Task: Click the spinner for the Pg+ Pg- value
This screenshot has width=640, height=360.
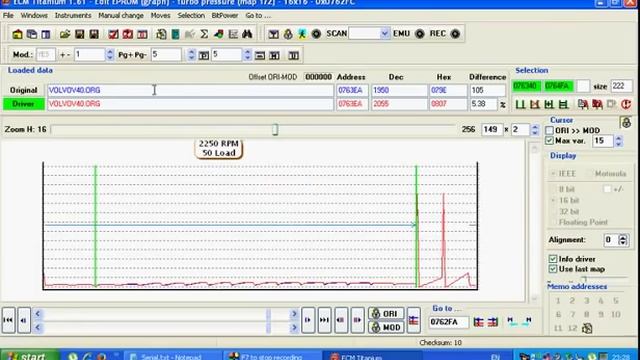Action: (191, 55)
